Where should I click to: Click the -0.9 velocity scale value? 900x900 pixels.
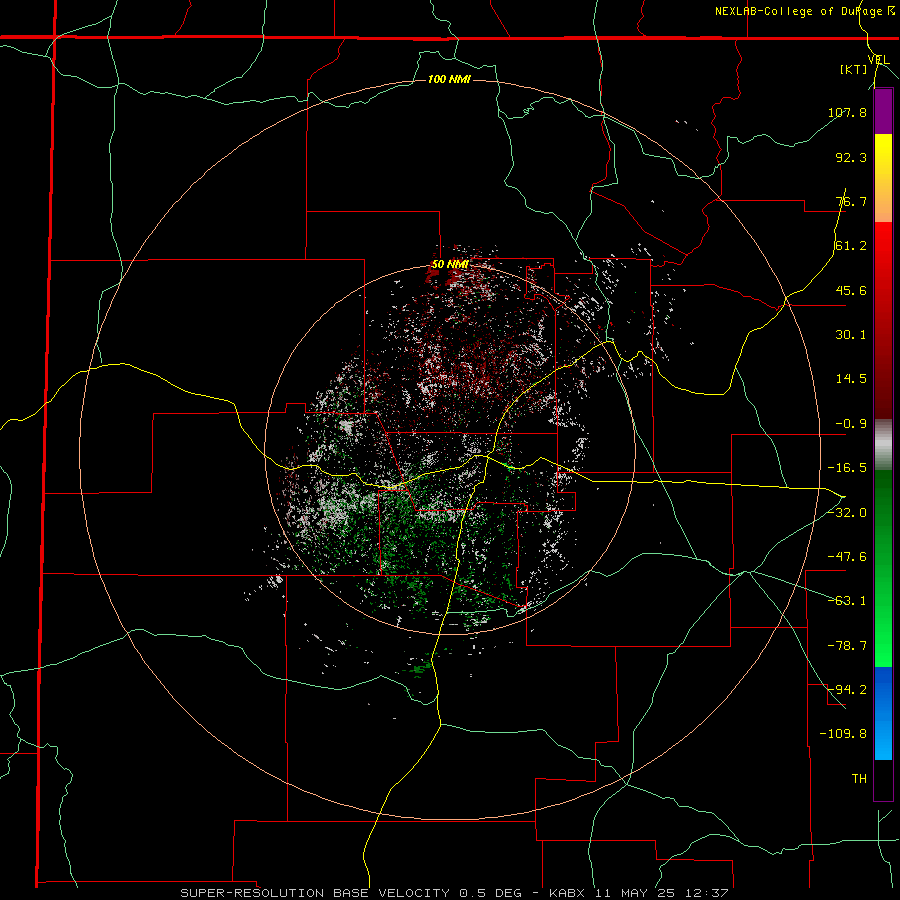tap(851, 424)
